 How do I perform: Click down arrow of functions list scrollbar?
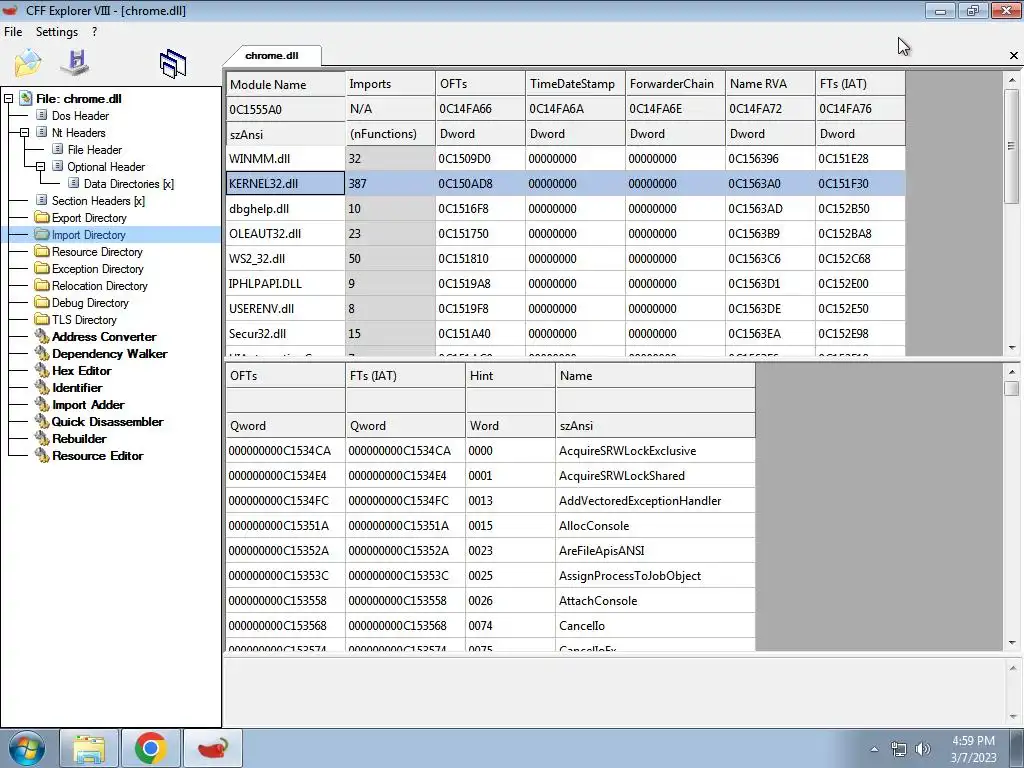[x=1012, y=643]
